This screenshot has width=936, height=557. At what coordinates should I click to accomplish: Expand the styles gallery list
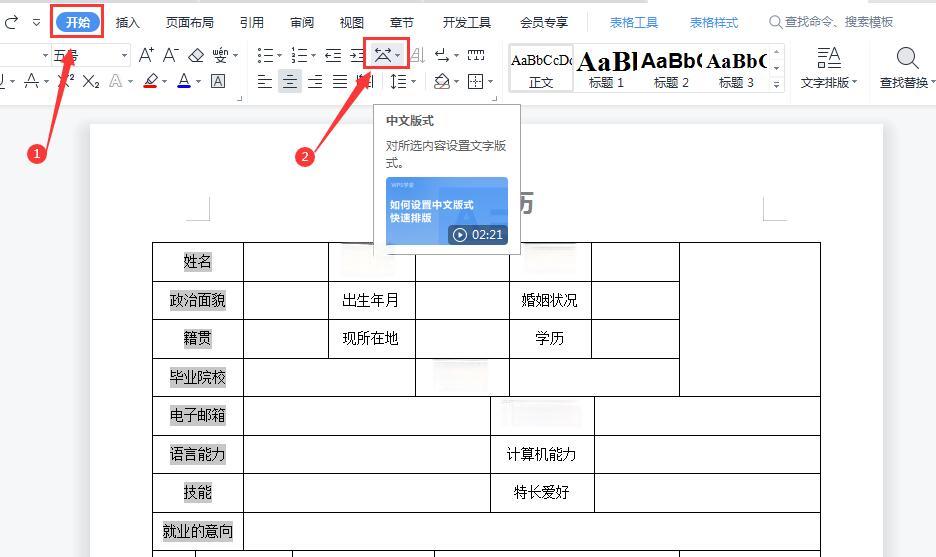tap(777, 86)
